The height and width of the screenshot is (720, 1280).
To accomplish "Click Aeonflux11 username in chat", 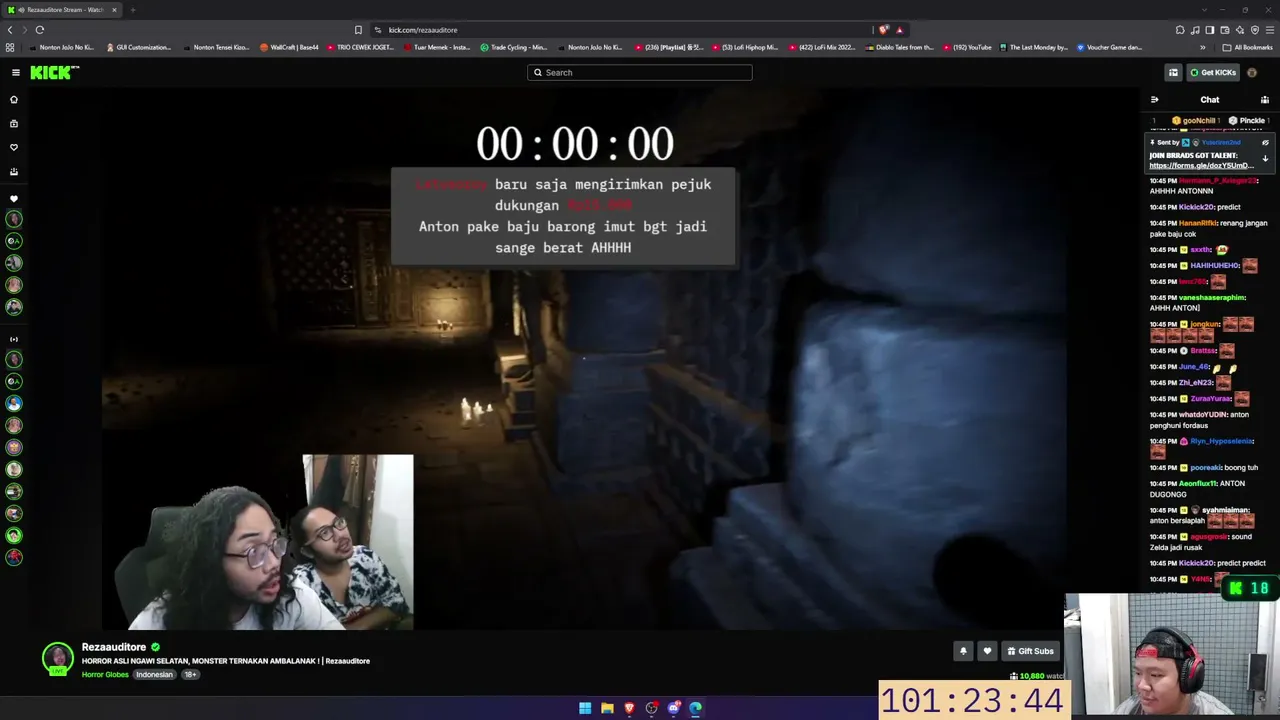I will tap(1197, 483).
